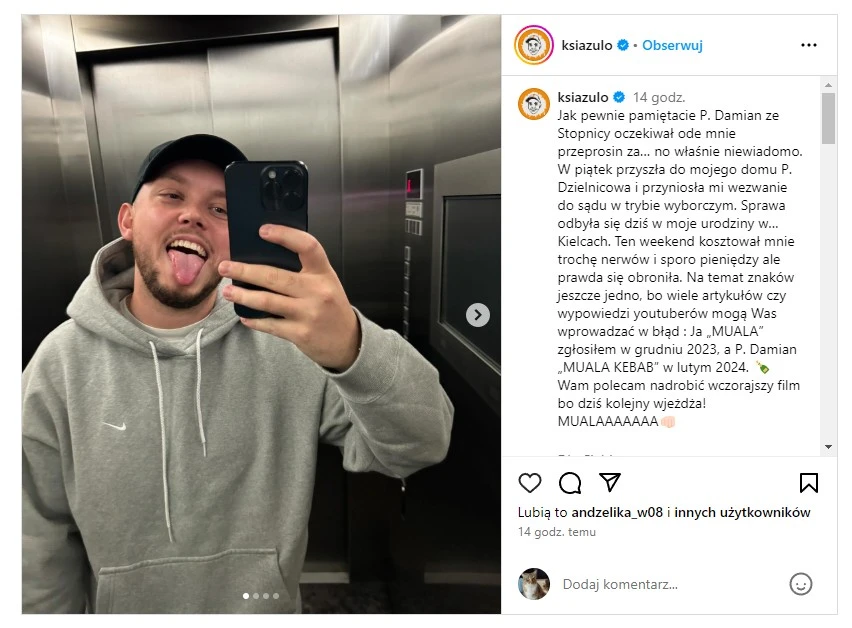Select last carousel dot indicator
Viewport: 852px width, 628px height.
click(x=276, y=596)
